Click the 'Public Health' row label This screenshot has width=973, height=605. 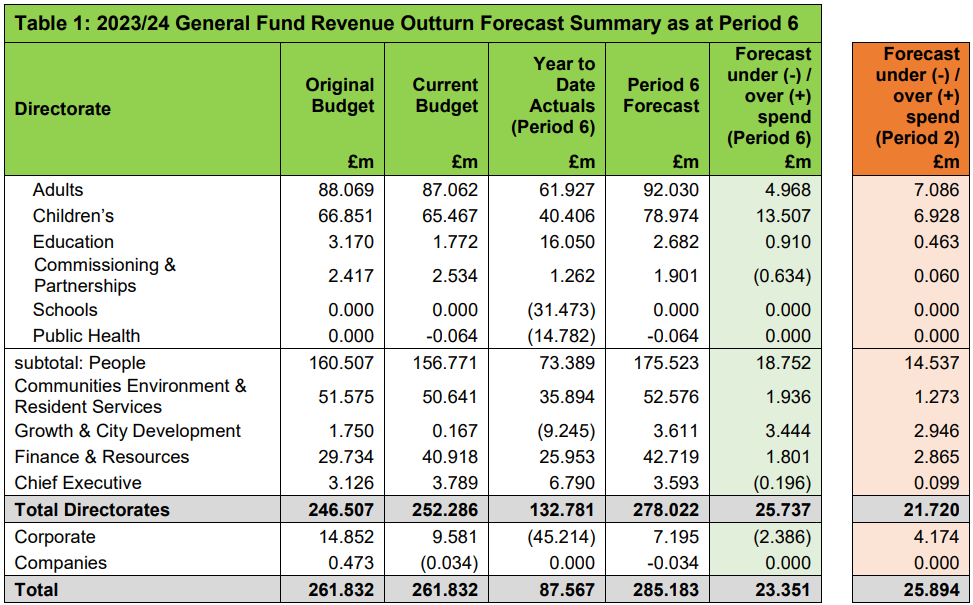pyautogui.click(x=86, y=336)
